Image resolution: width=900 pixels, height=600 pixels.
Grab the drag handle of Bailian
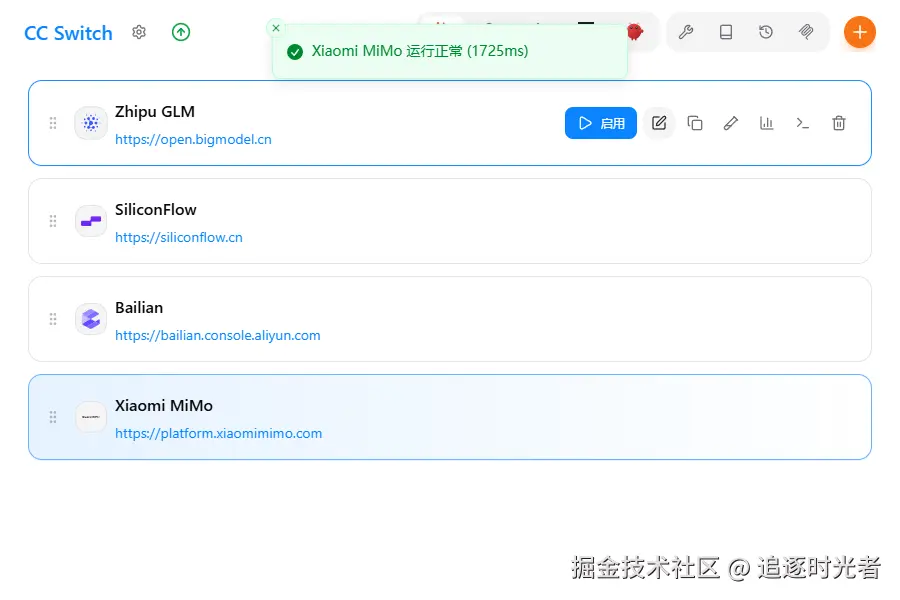(53, 319)
